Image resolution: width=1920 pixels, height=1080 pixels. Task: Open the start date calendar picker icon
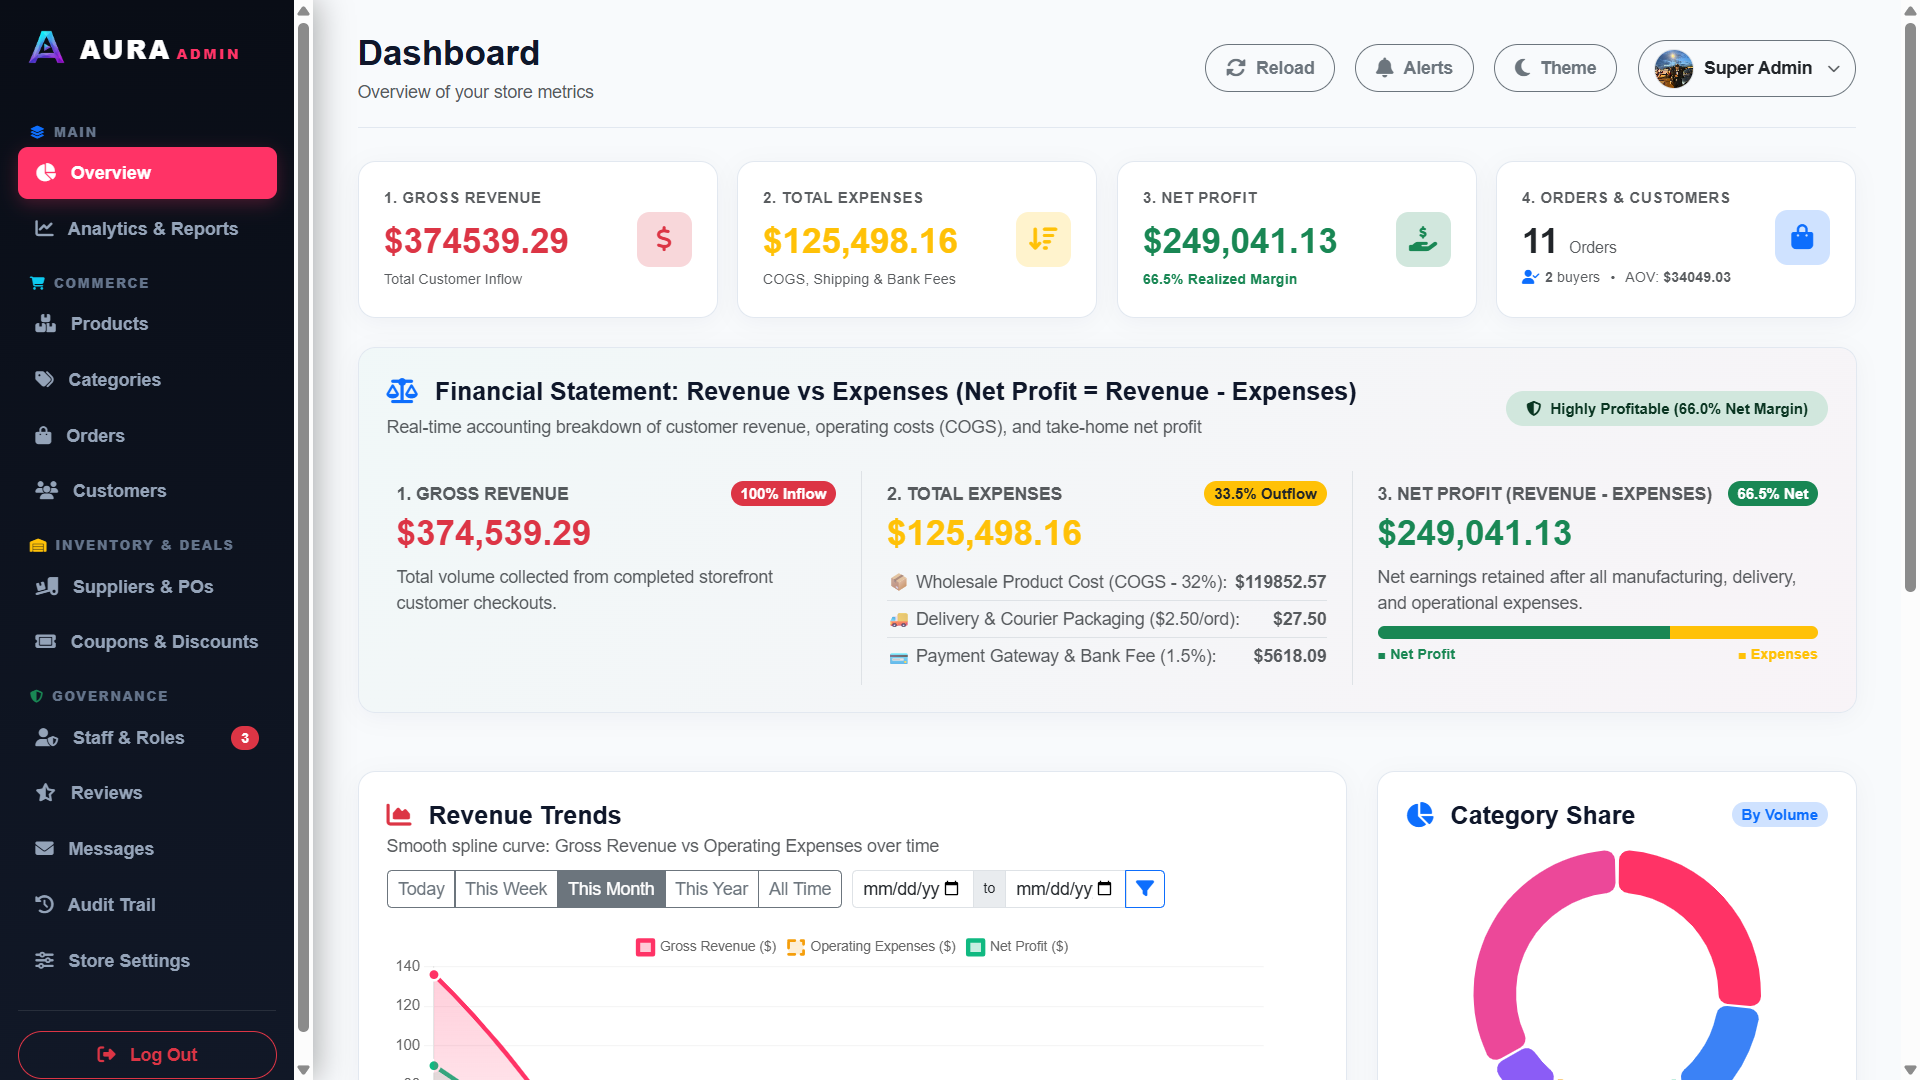point(952,889)
